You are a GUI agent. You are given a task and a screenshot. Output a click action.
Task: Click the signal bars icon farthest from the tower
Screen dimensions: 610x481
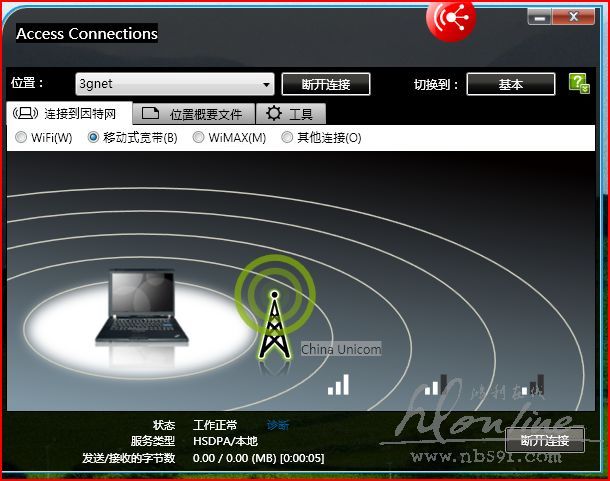pos(535,384)
